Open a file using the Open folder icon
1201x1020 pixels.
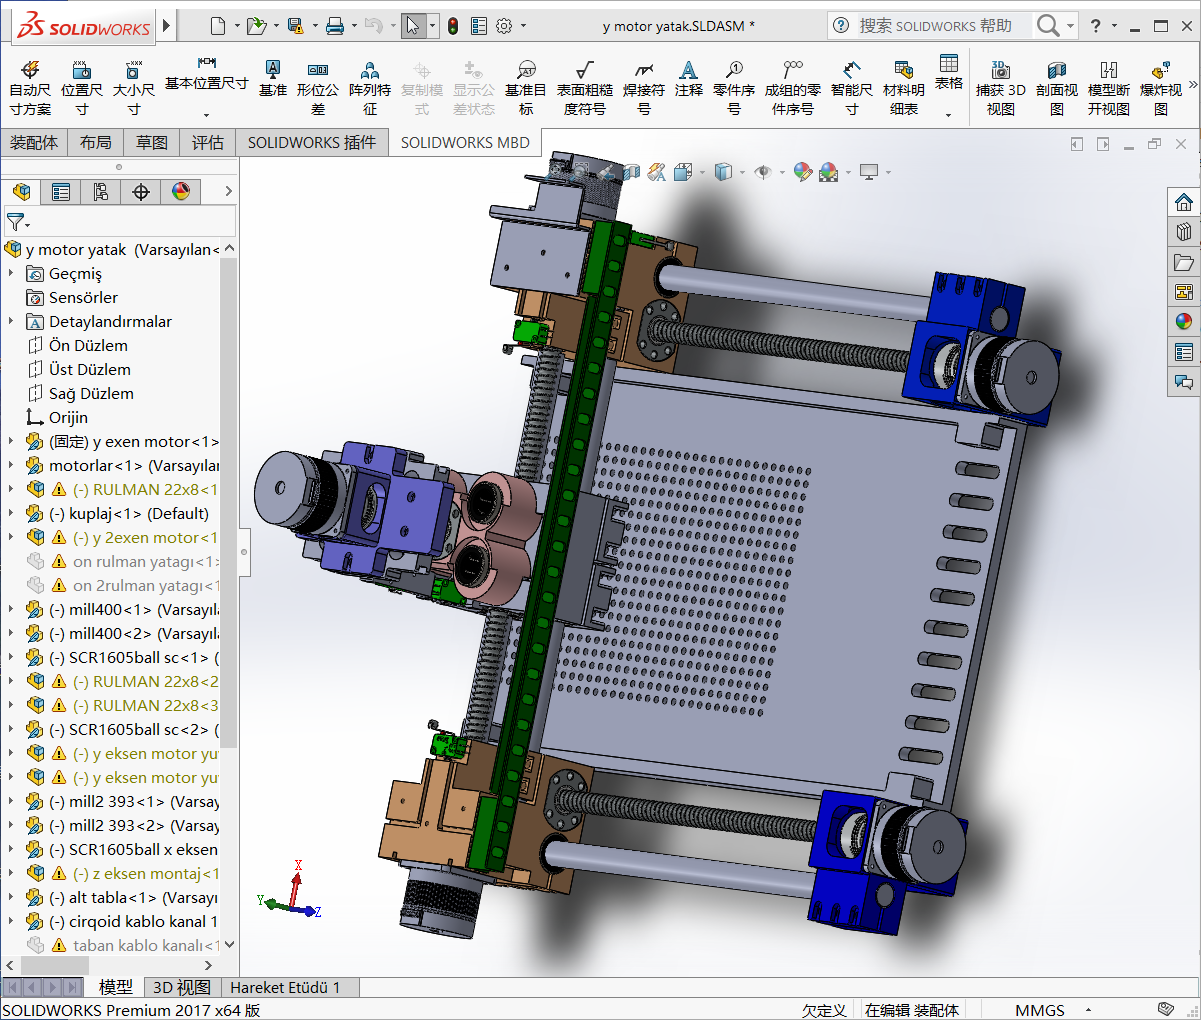pos(256,26)
